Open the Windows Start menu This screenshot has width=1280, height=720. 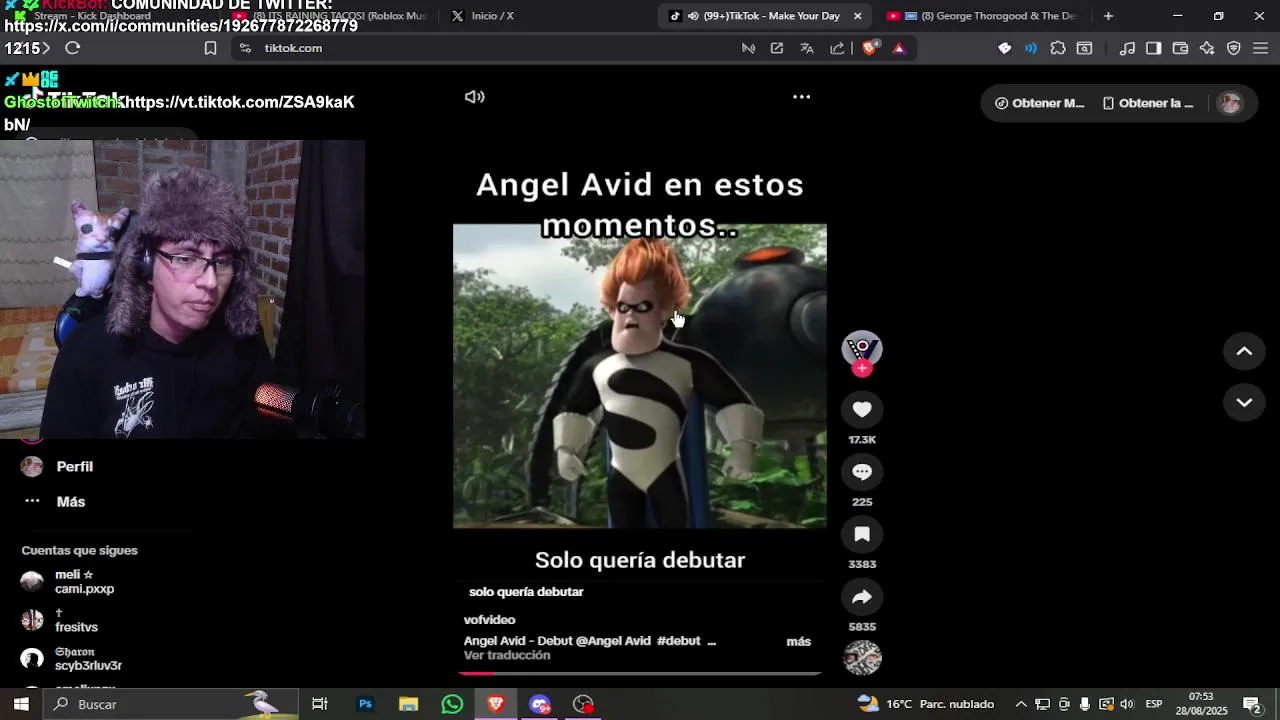[21, 704]
